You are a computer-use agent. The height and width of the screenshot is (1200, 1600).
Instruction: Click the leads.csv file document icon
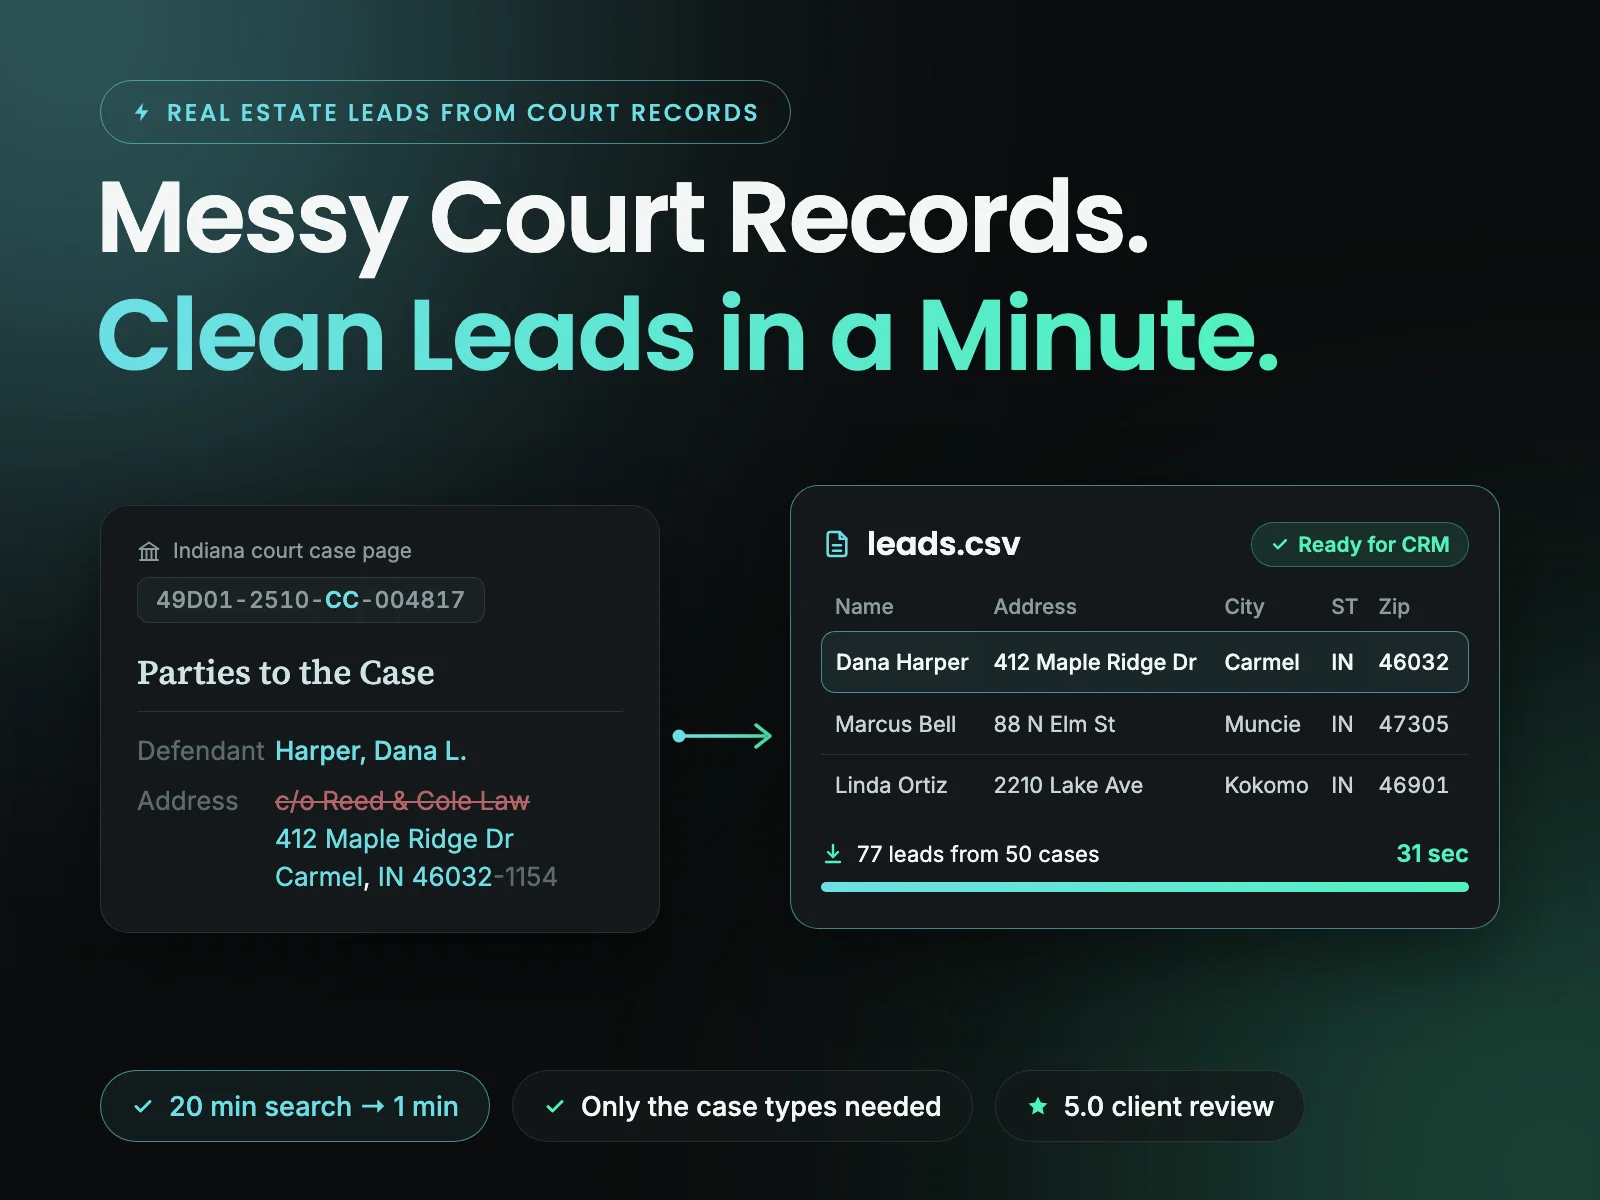point(837,544)
